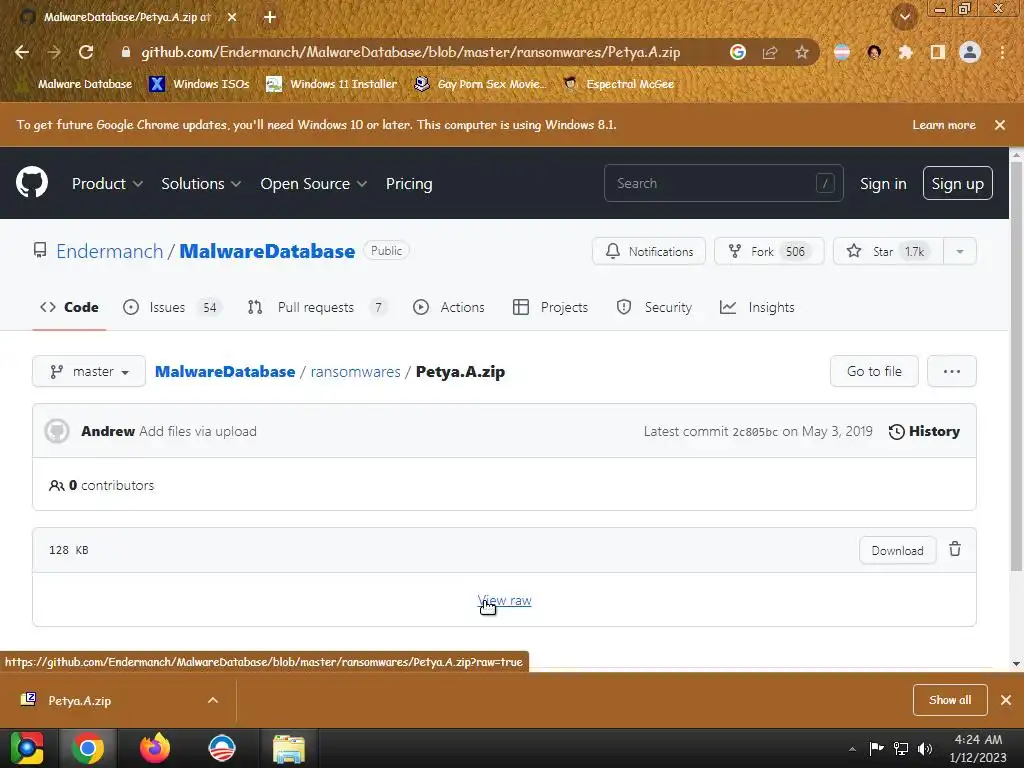Click the volume speaker tray icon
The height and width of the screenshot is (768, 1024).
tap(925, 749)
